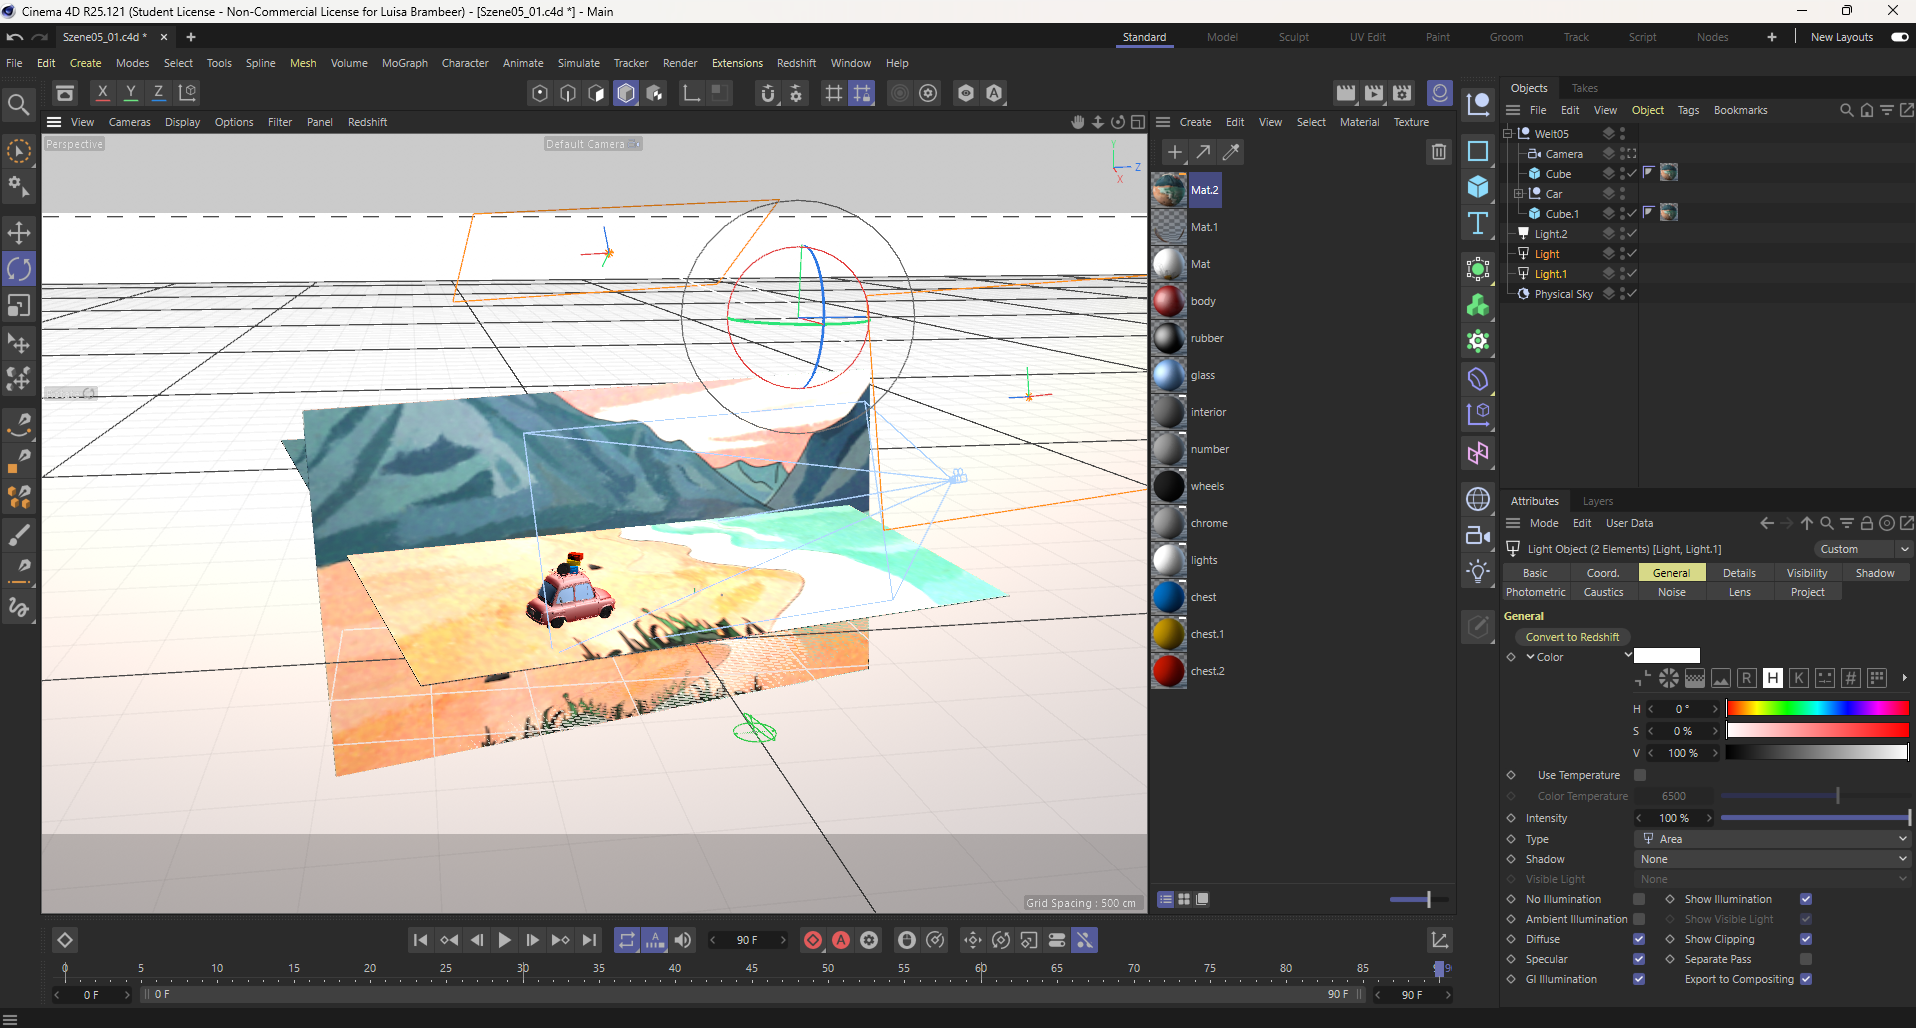Toggle loop playback icon
Viewport: 1916px width, 1028px height.
[x=627, y=940]
